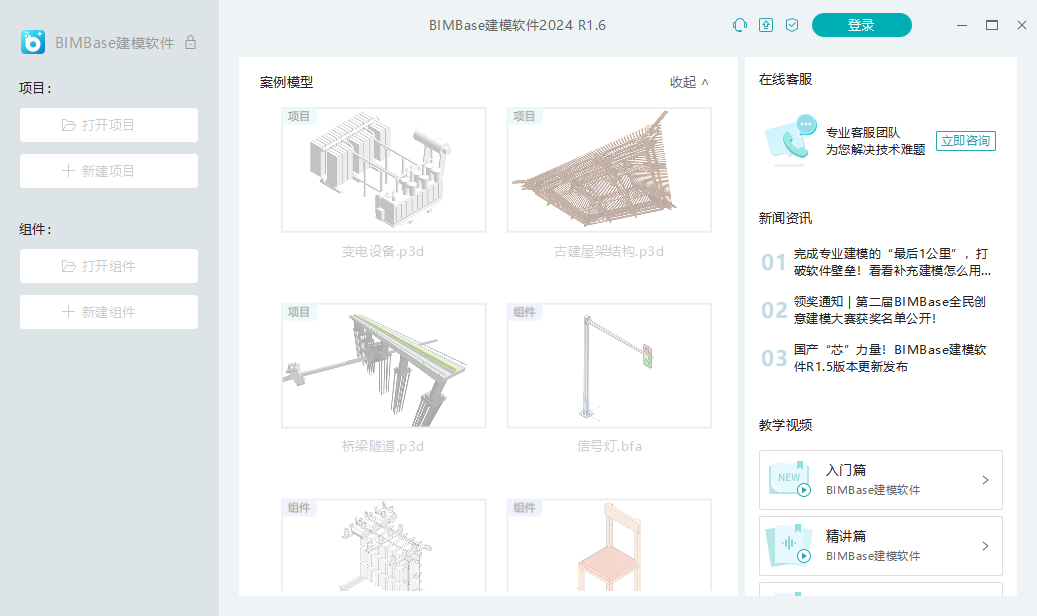The image size is (1037, 616).
Task: Open news item 02 领奖通知
Action: coord(874,310)
